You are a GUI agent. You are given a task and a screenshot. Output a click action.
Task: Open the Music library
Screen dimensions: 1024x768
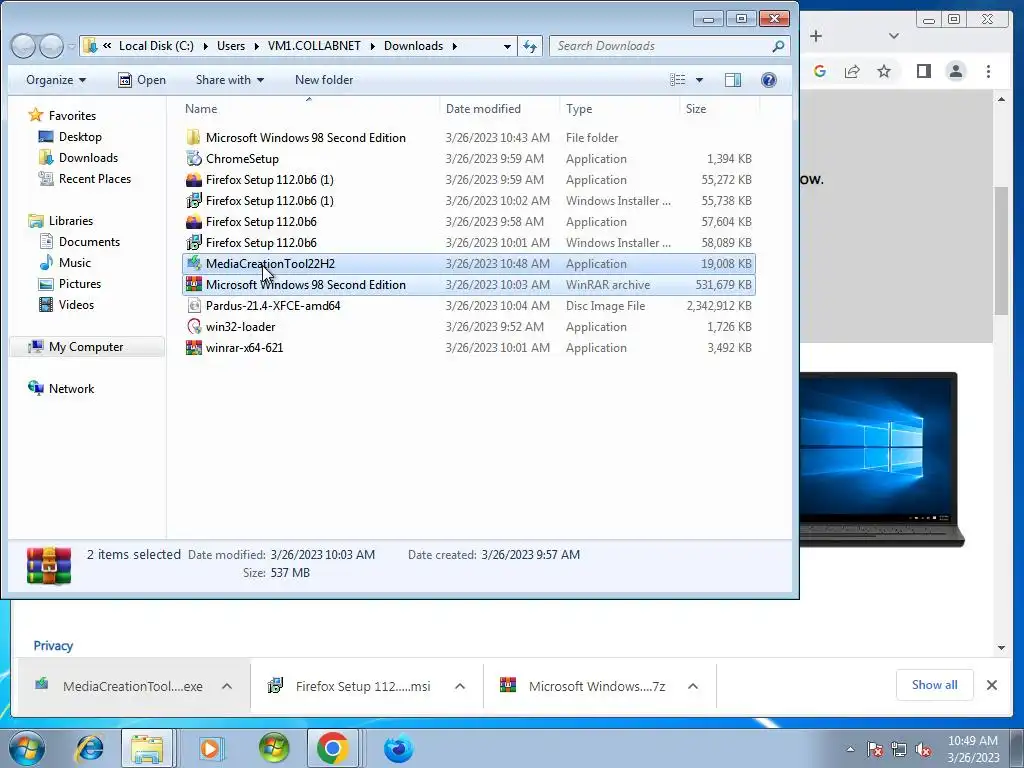74,263
